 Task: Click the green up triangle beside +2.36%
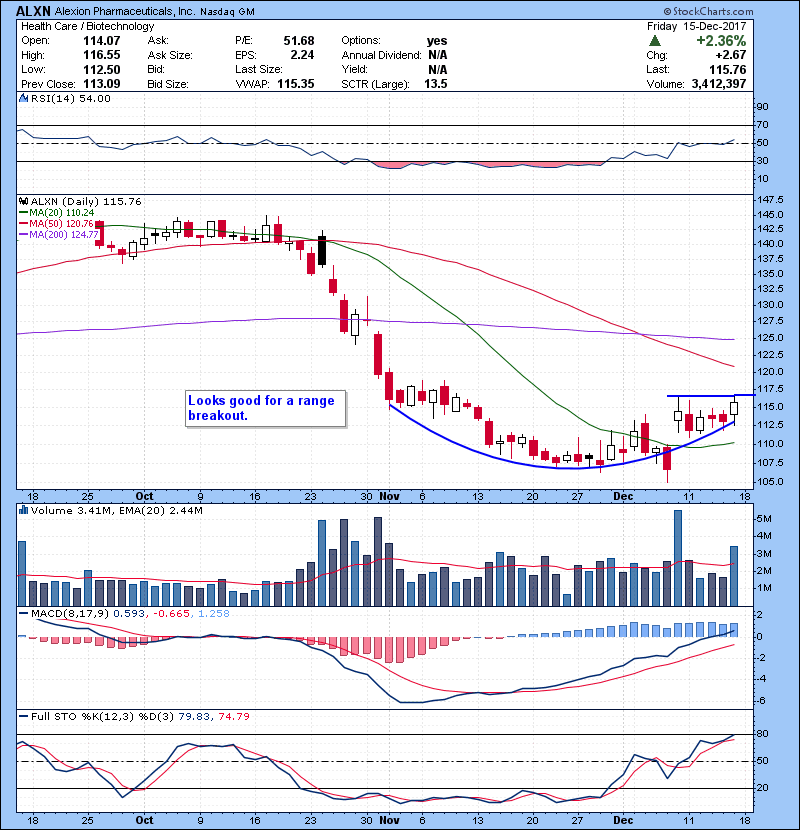(654, 41)
